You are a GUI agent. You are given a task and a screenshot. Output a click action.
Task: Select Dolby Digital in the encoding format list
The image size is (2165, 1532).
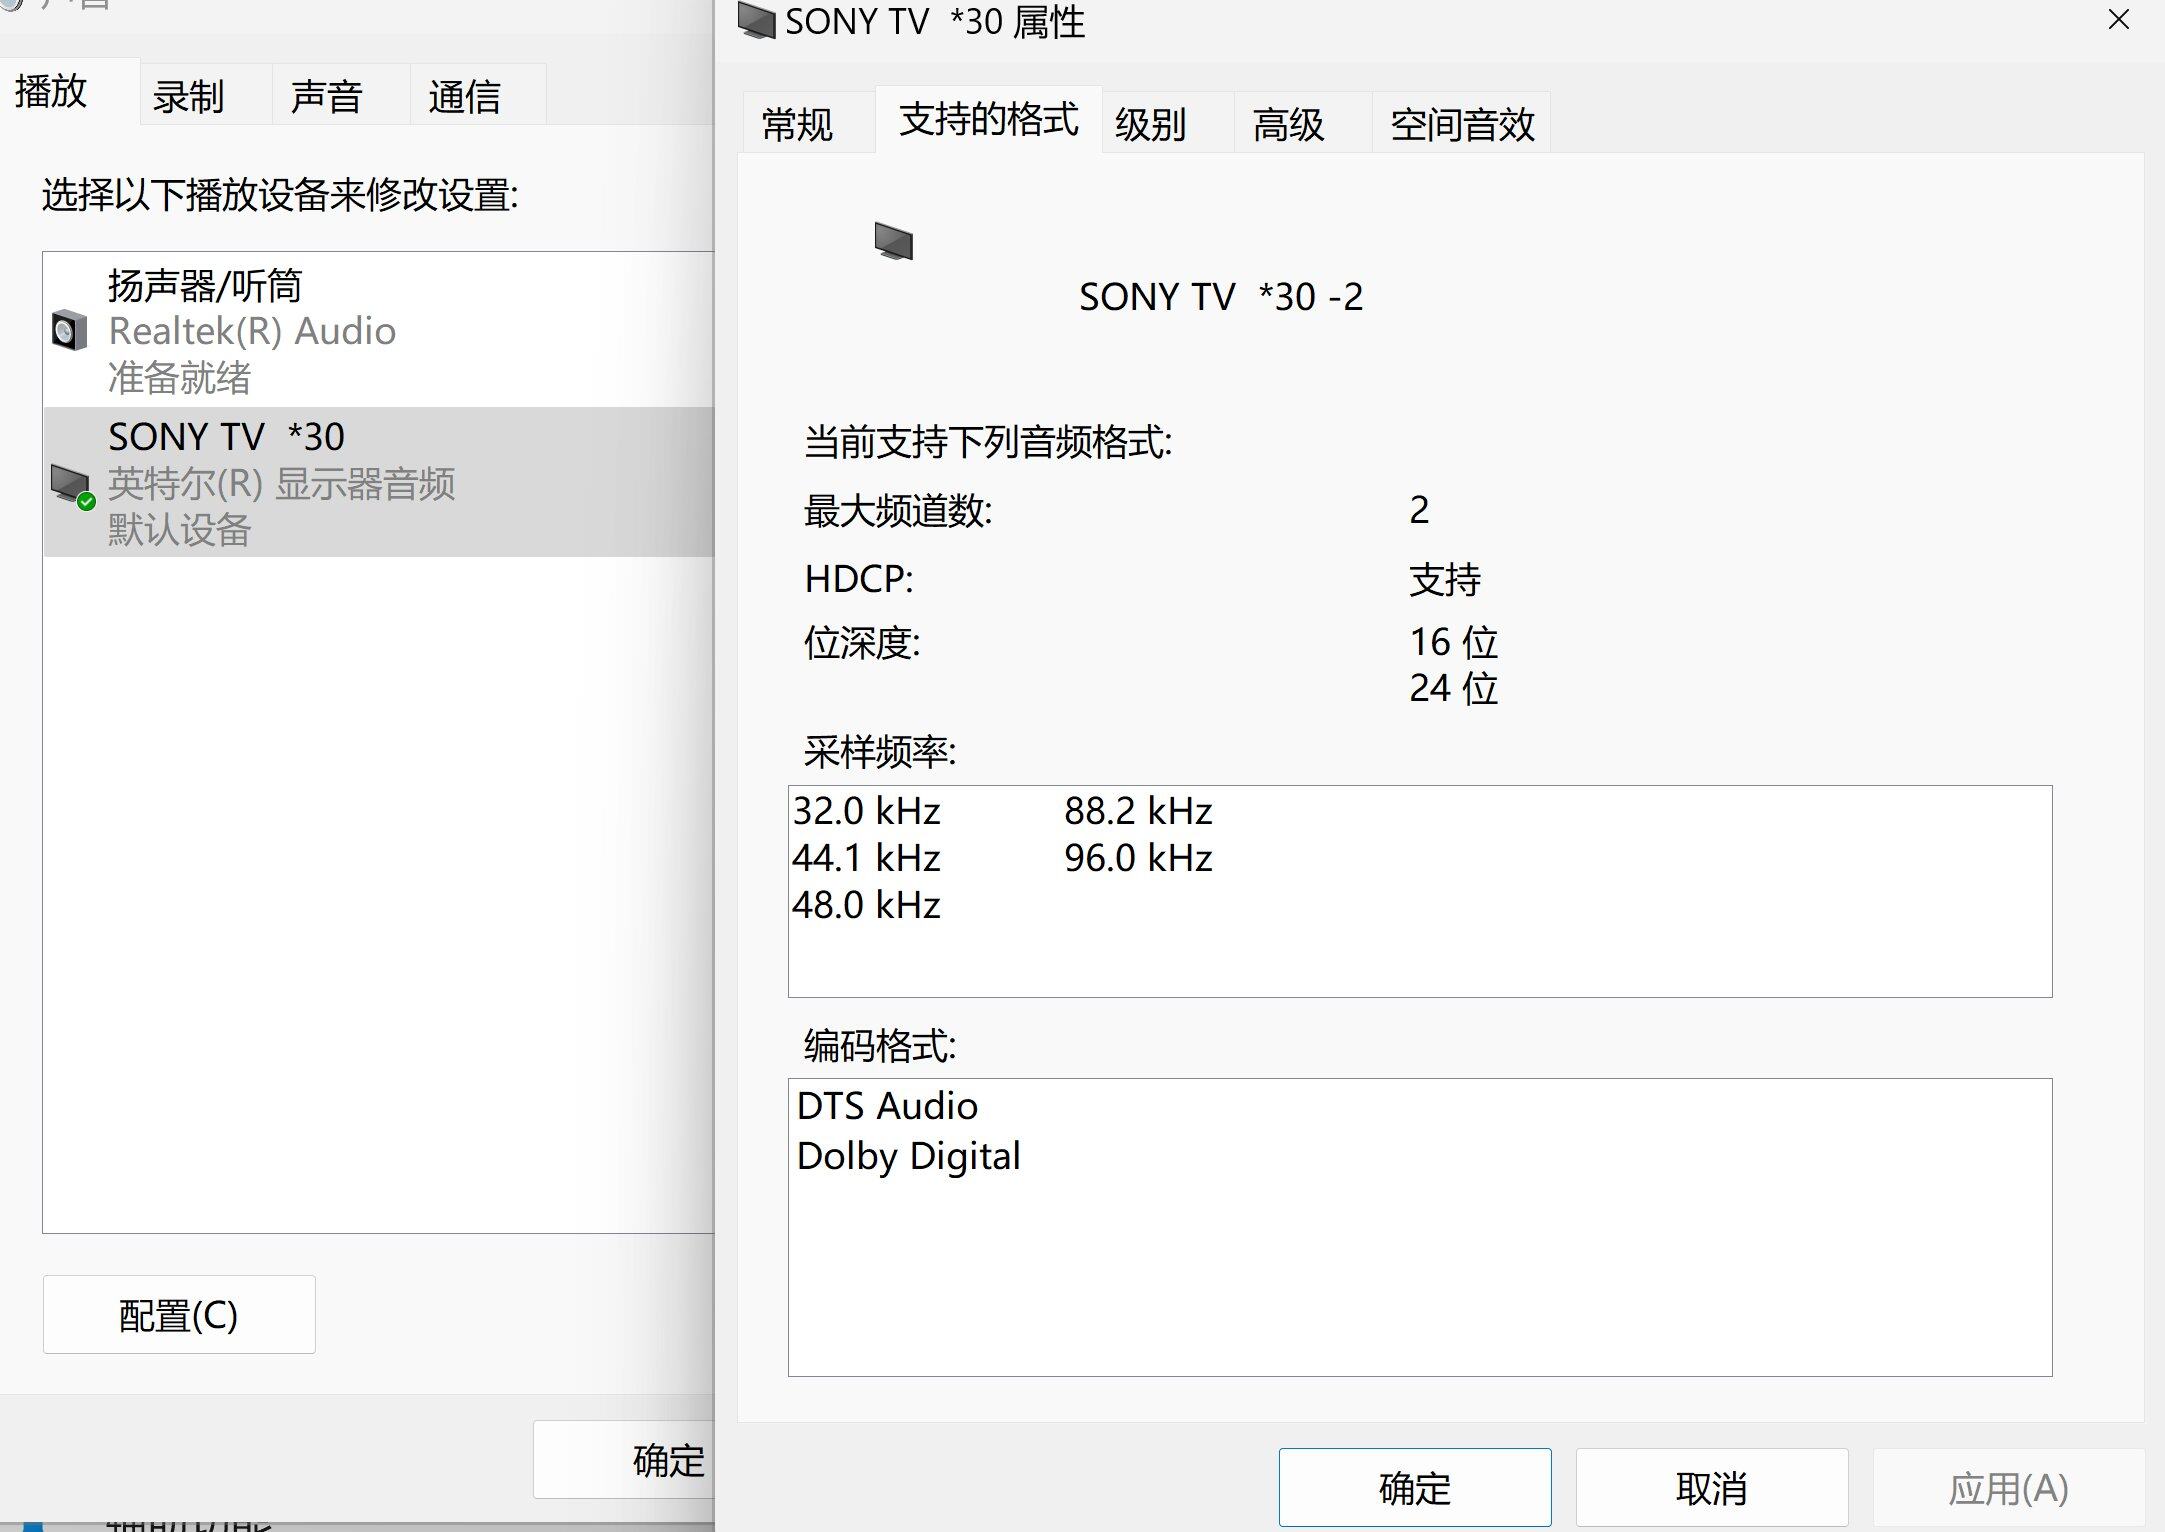coord(908,1156)
